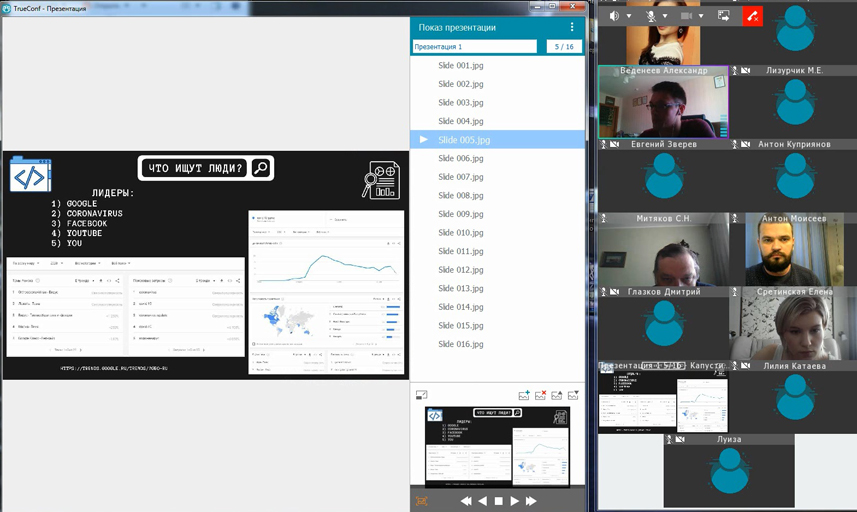
Task: Click the Глазков Дмитрий camera-off icon
Action: pos(615,292)
